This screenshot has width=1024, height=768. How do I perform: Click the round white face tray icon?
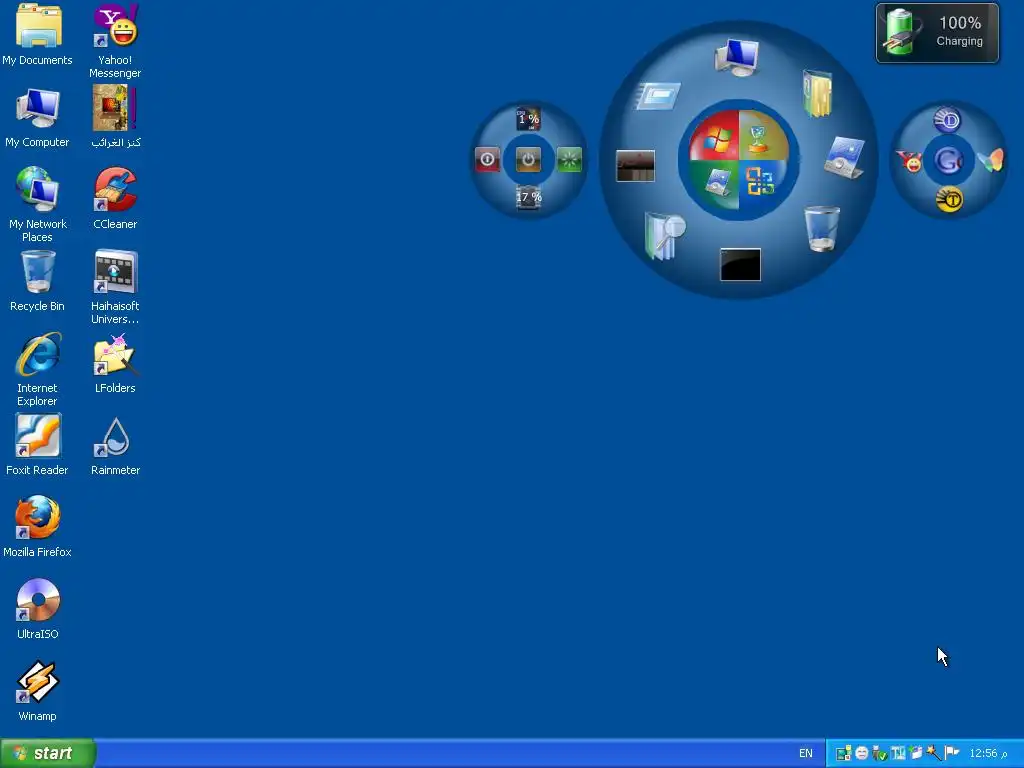tap(861, 754)
